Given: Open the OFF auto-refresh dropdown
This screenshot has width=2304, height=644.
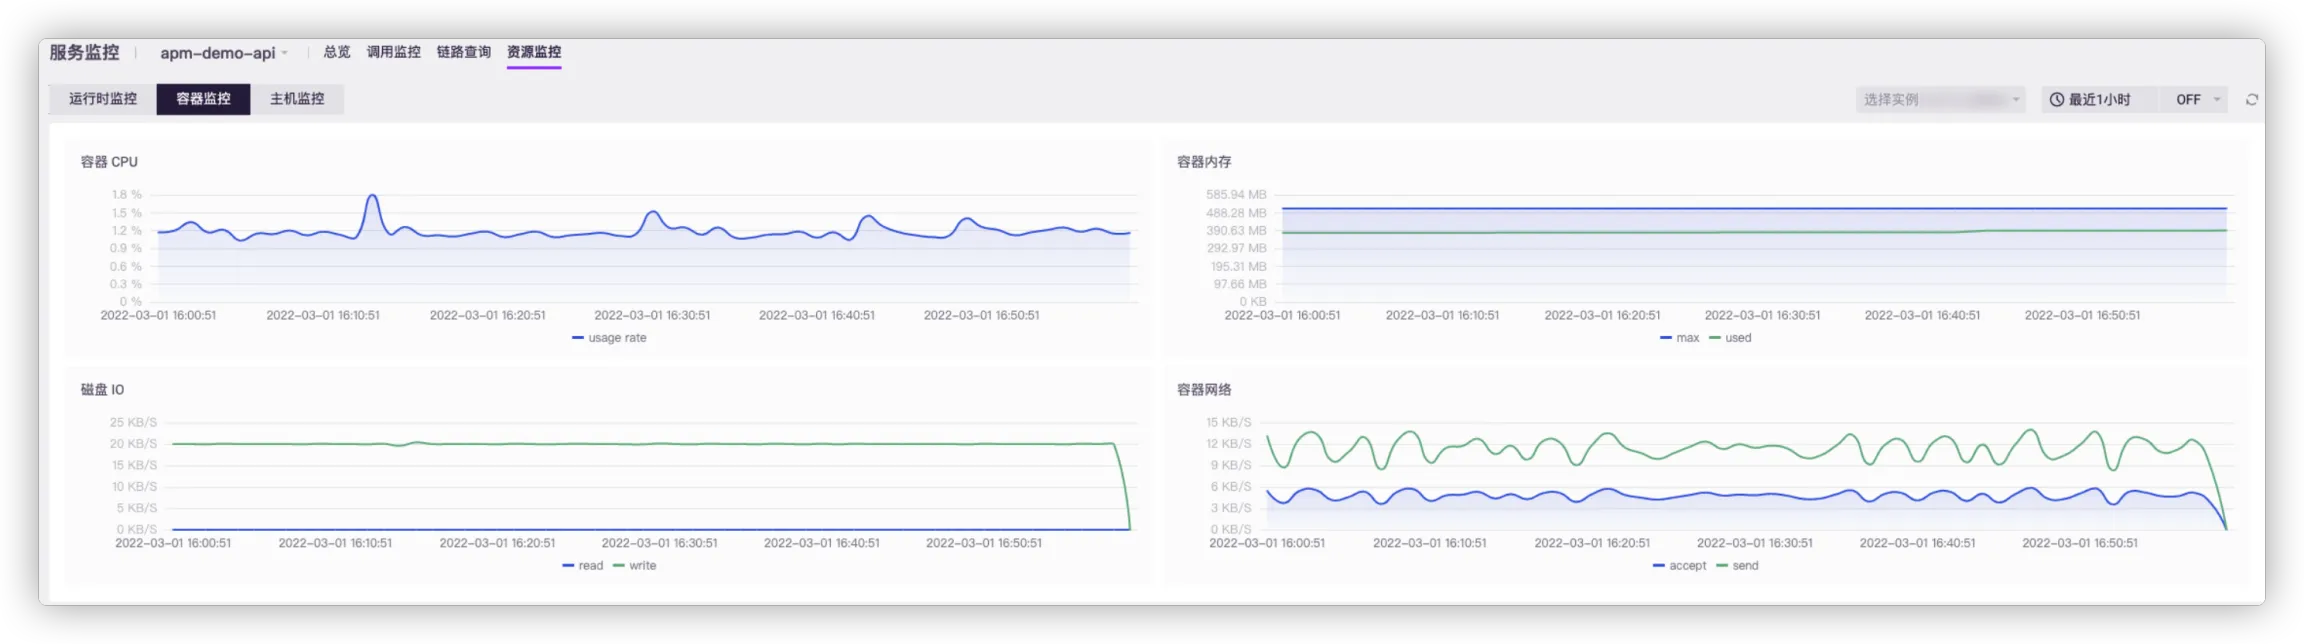Looking at the screenshot, I should point(2198,100).
